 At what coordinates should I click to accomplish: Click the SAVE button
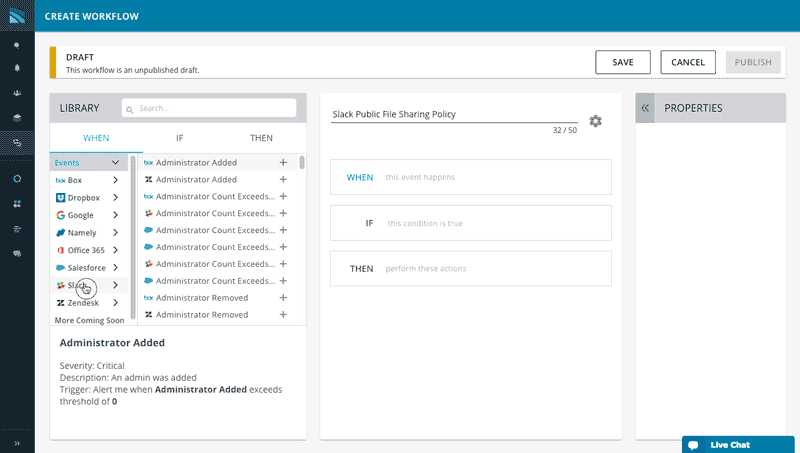623,62
